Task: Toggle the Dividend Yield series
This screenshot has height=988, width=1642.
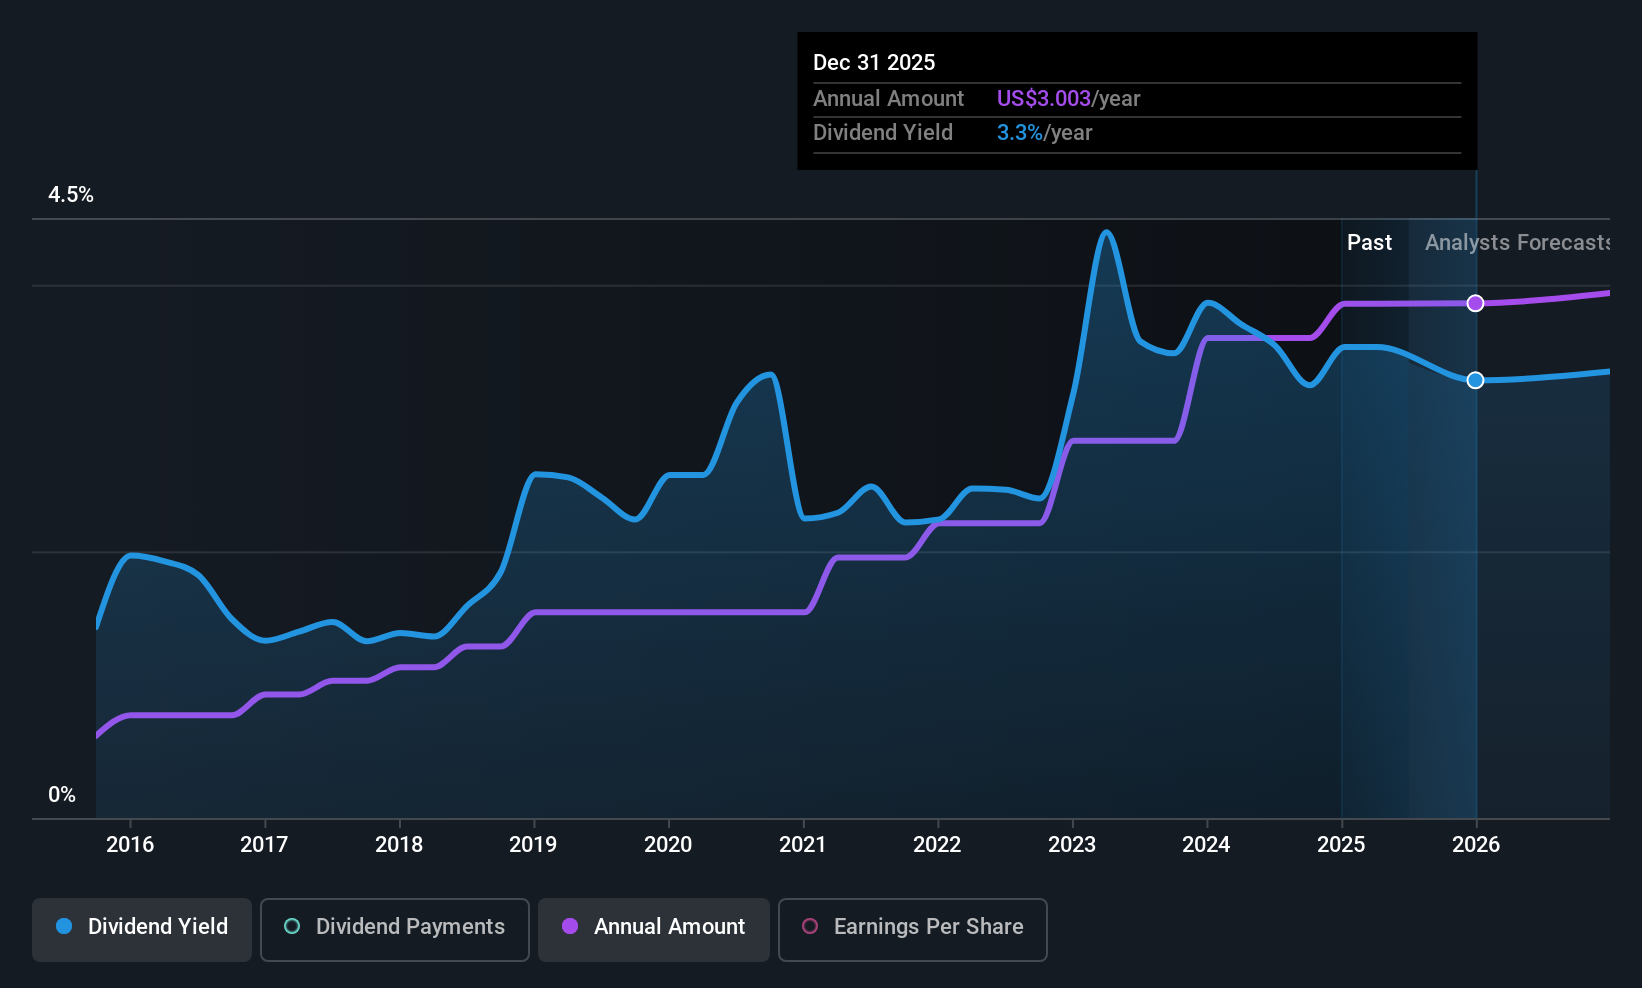Action: pos(142,929)
